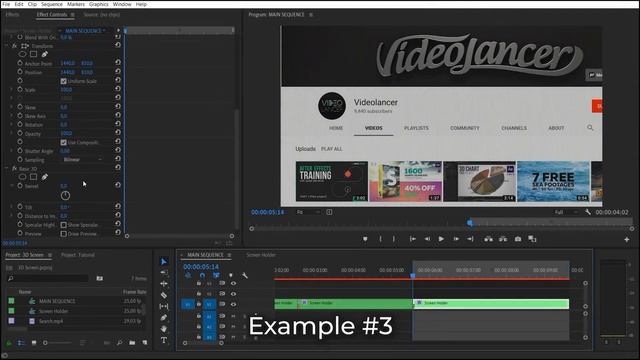Expand the Scale parameter
Viewport: 640px width, 360px height.
point(11,89)
